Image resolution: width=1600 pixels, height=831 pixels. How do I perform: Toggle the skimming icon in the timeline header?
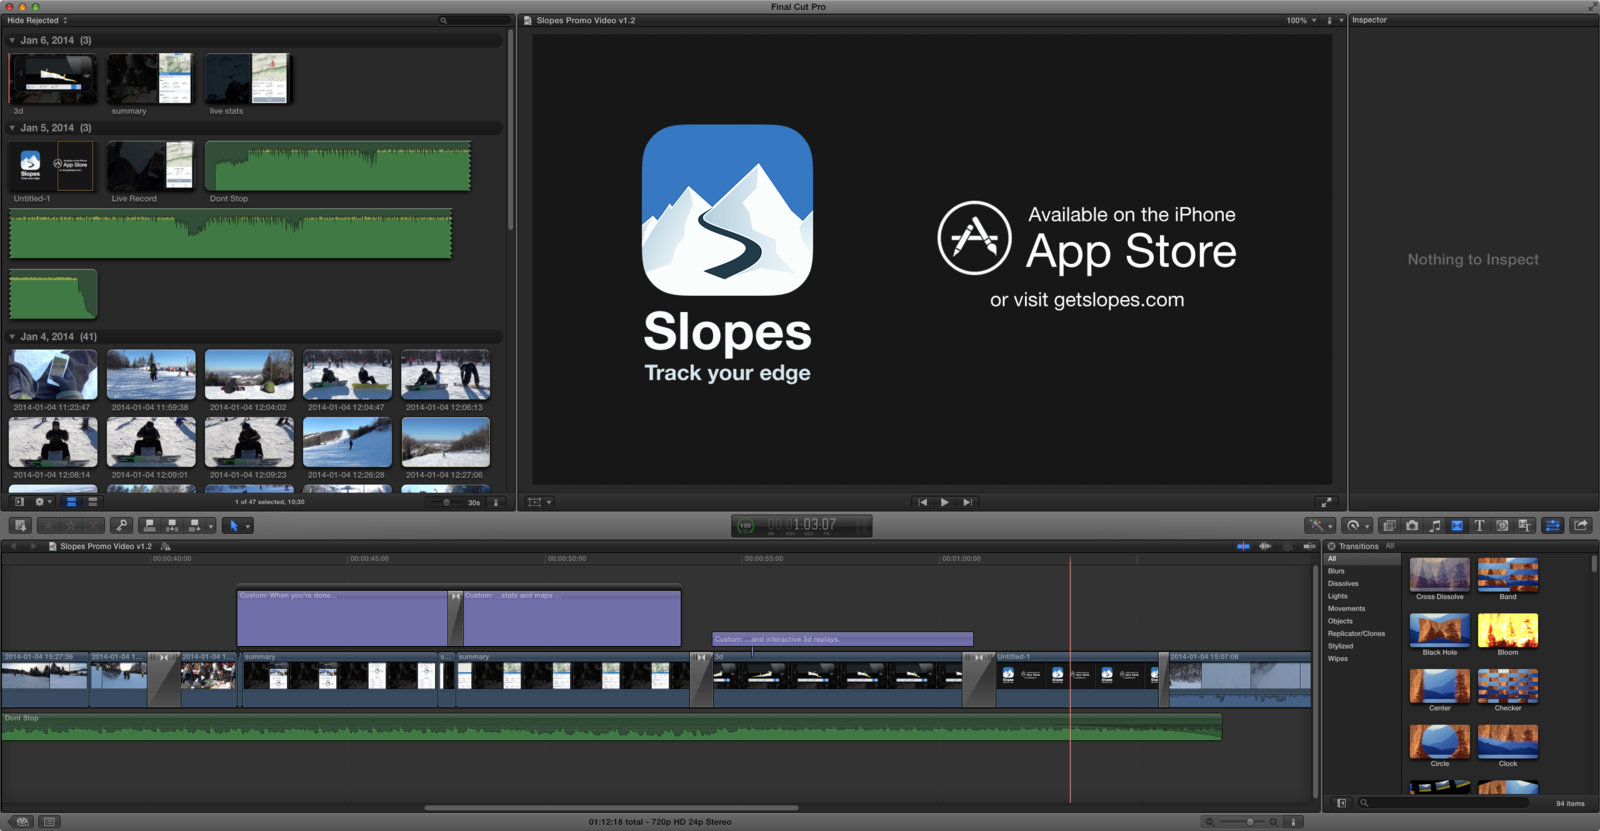[1243, 546]
